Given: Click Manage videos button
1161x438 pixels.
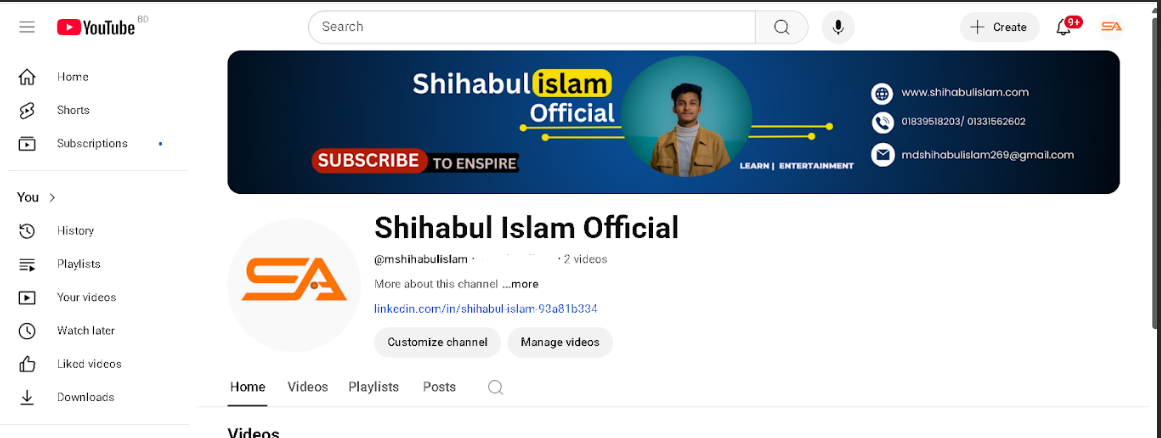Looking at the screenshot, I should coord(560,343).
